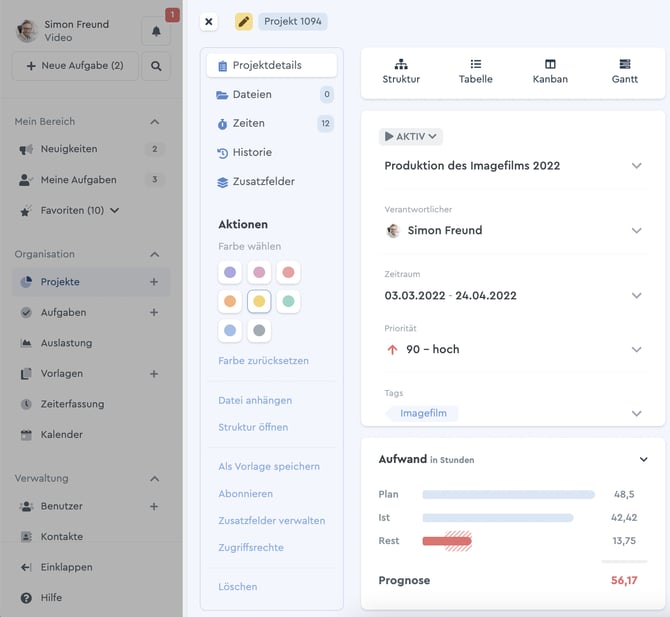Switch to the Tabelle view
The width and height of the screenshot is (670, 617).
pos(476,72)
